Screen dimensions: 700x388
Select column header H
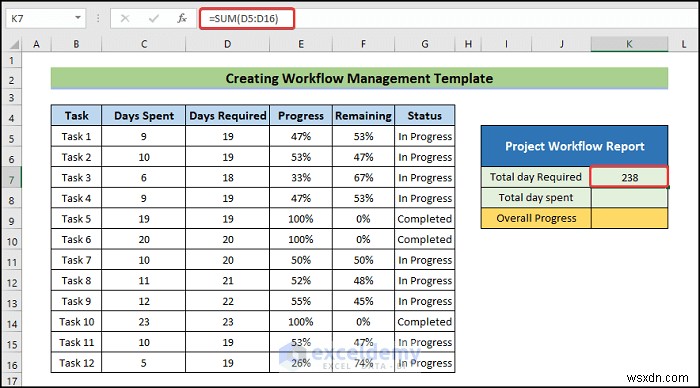point(468,44)
